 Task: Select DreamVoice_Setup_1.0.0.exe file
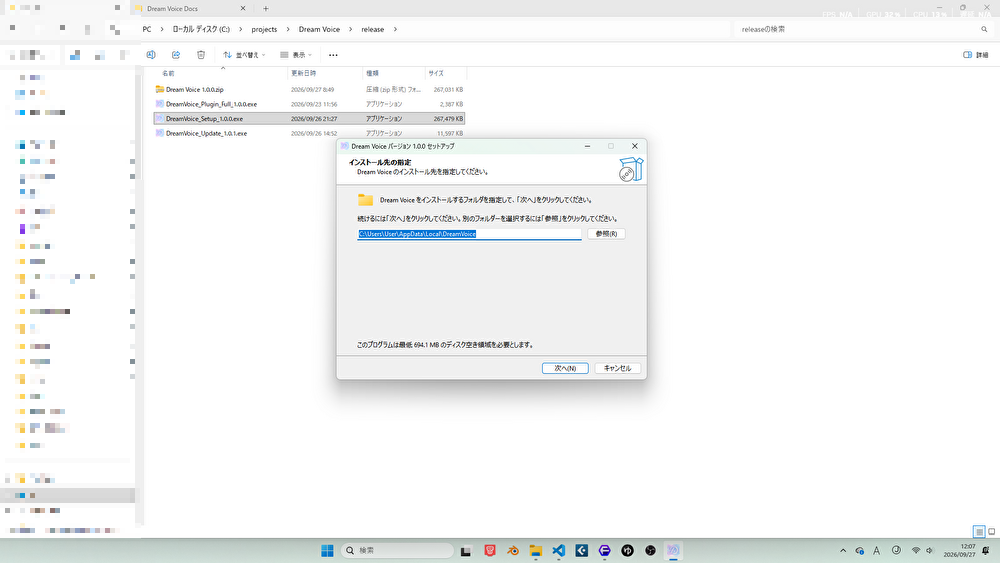pyautogui.click(x=309, y=119)
